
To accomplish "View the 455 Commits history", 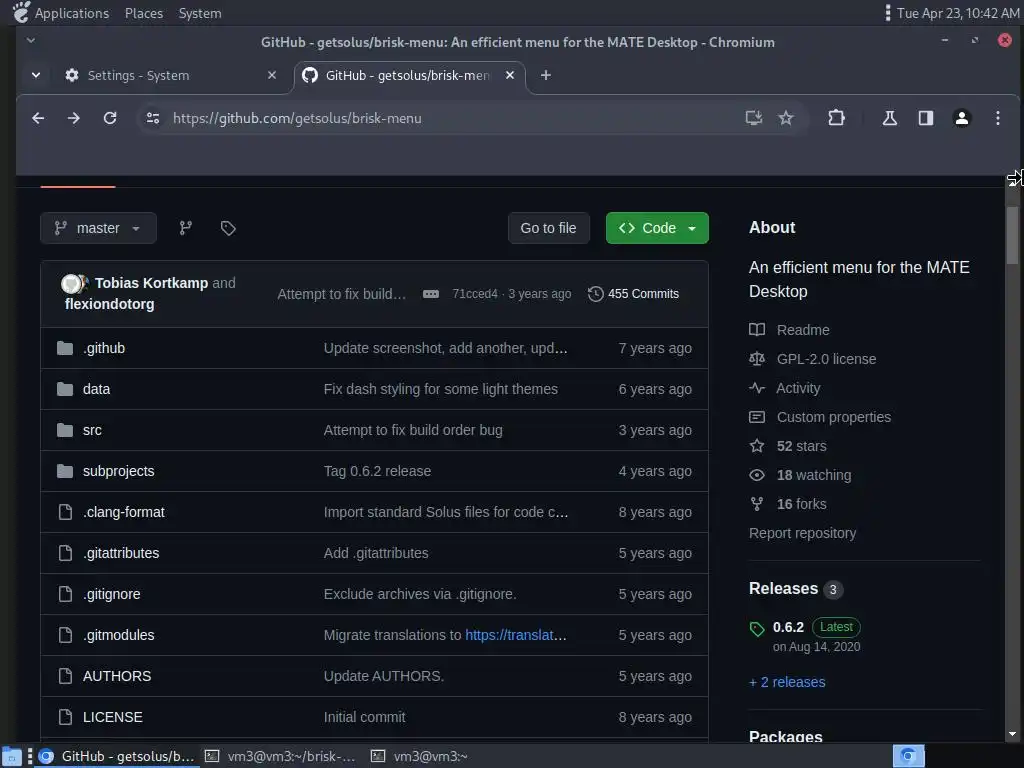I will (x=633, y=294).
